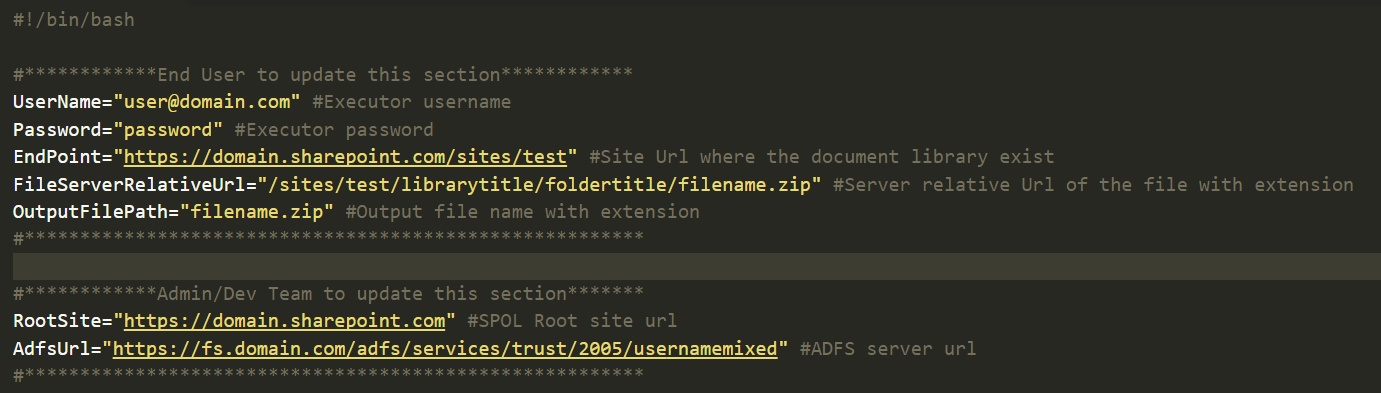Image resolution: width=1381 pixels, height=393 pixels.
Task: Place cursor in "user@domain.com" string
Action: click(x=207, y=102)
